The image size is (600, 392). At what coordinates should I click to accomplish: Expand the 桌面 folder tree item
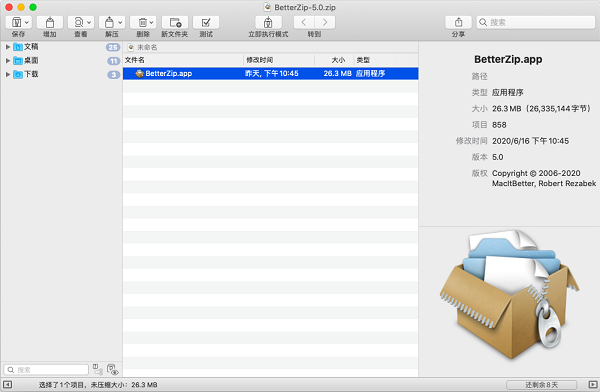8,60
